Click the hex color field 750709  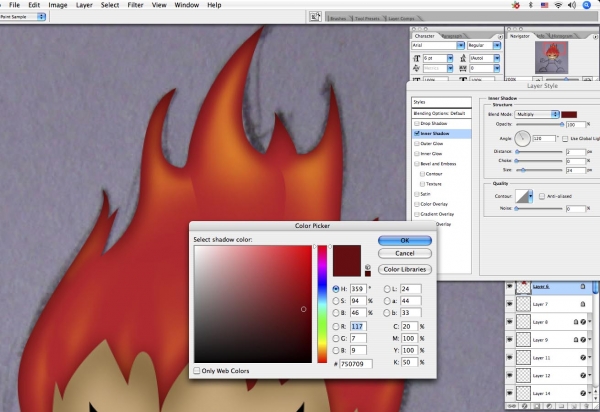355,363
